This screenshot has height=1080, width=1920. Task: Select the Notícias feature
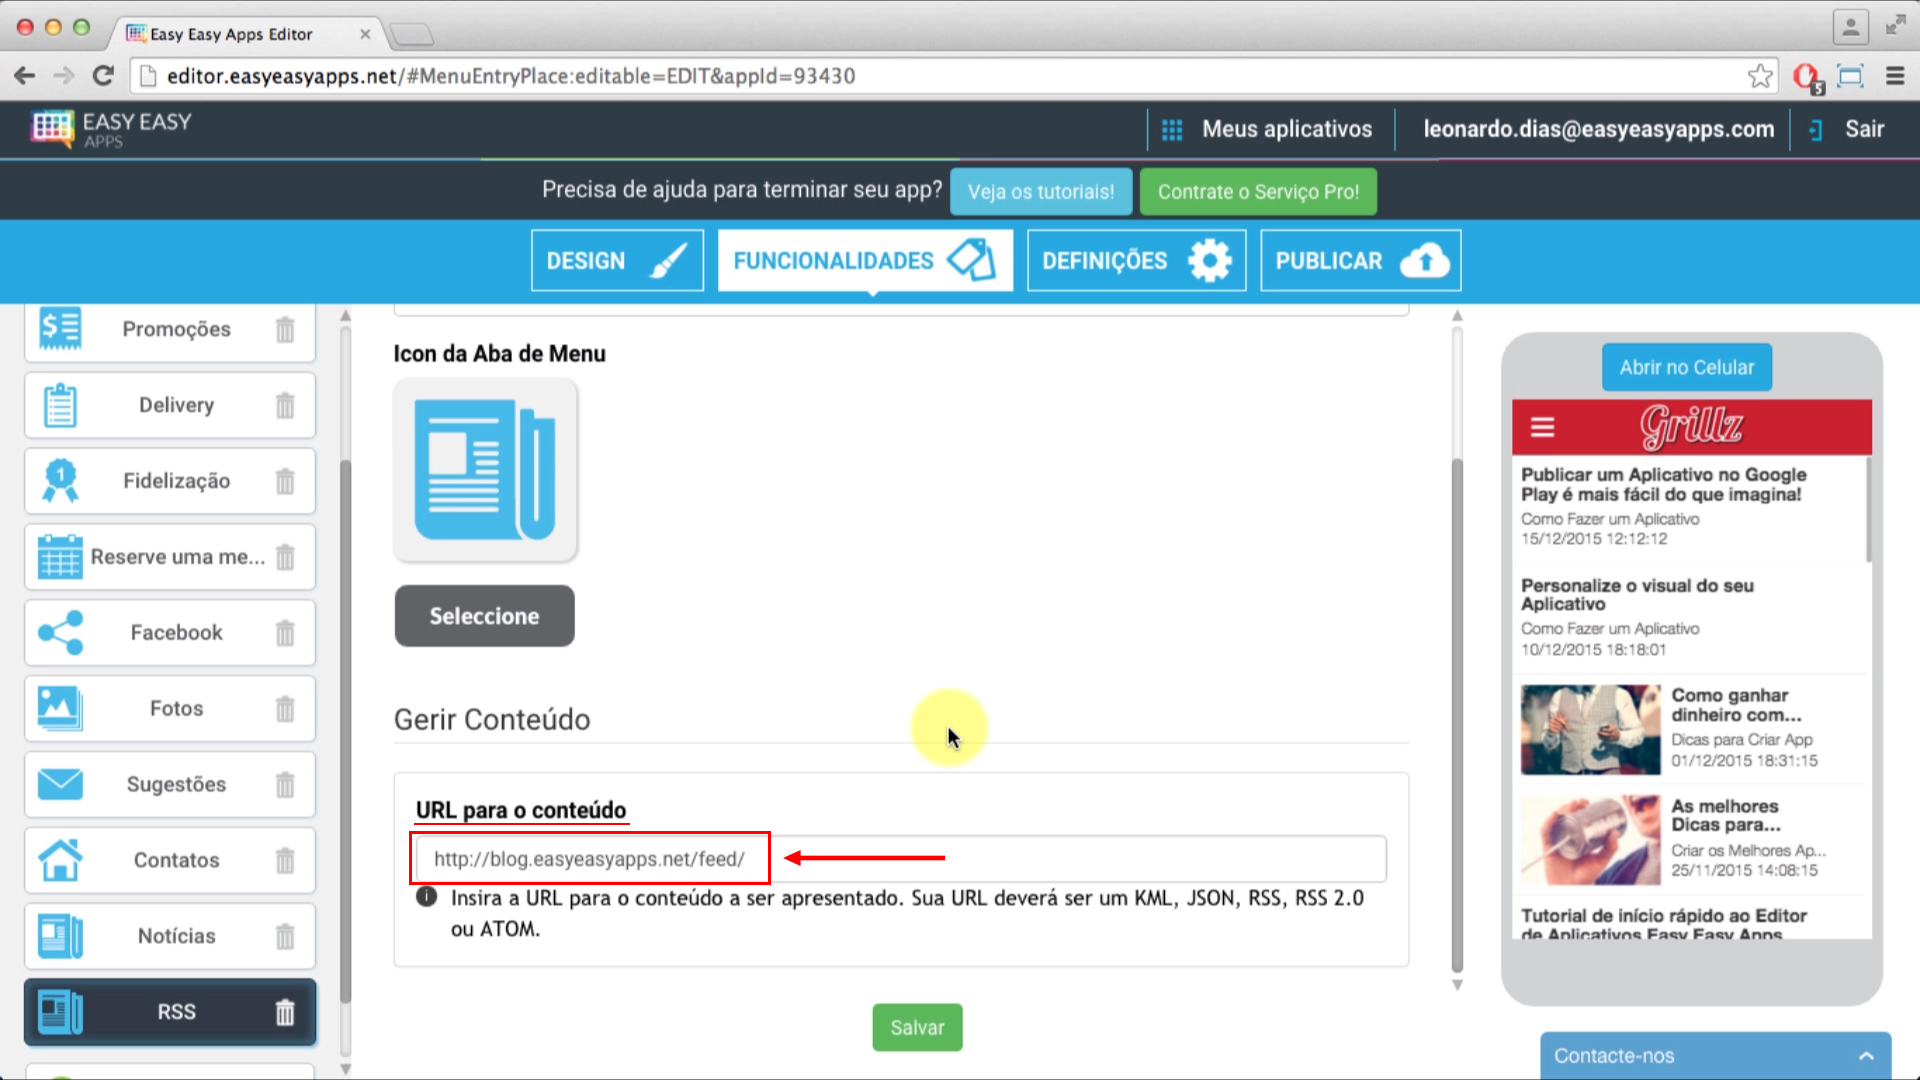pyautogui.click(x=170, y=936)
